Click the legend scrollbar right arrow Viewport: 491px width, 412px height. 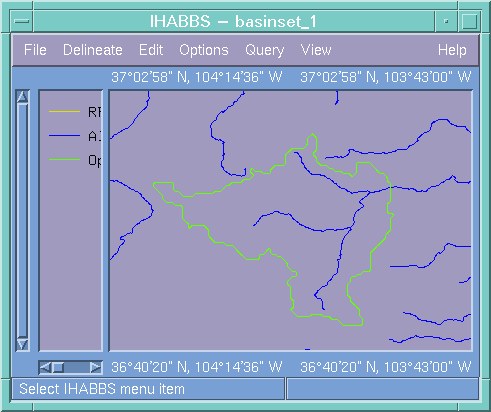tap(95, 367)
